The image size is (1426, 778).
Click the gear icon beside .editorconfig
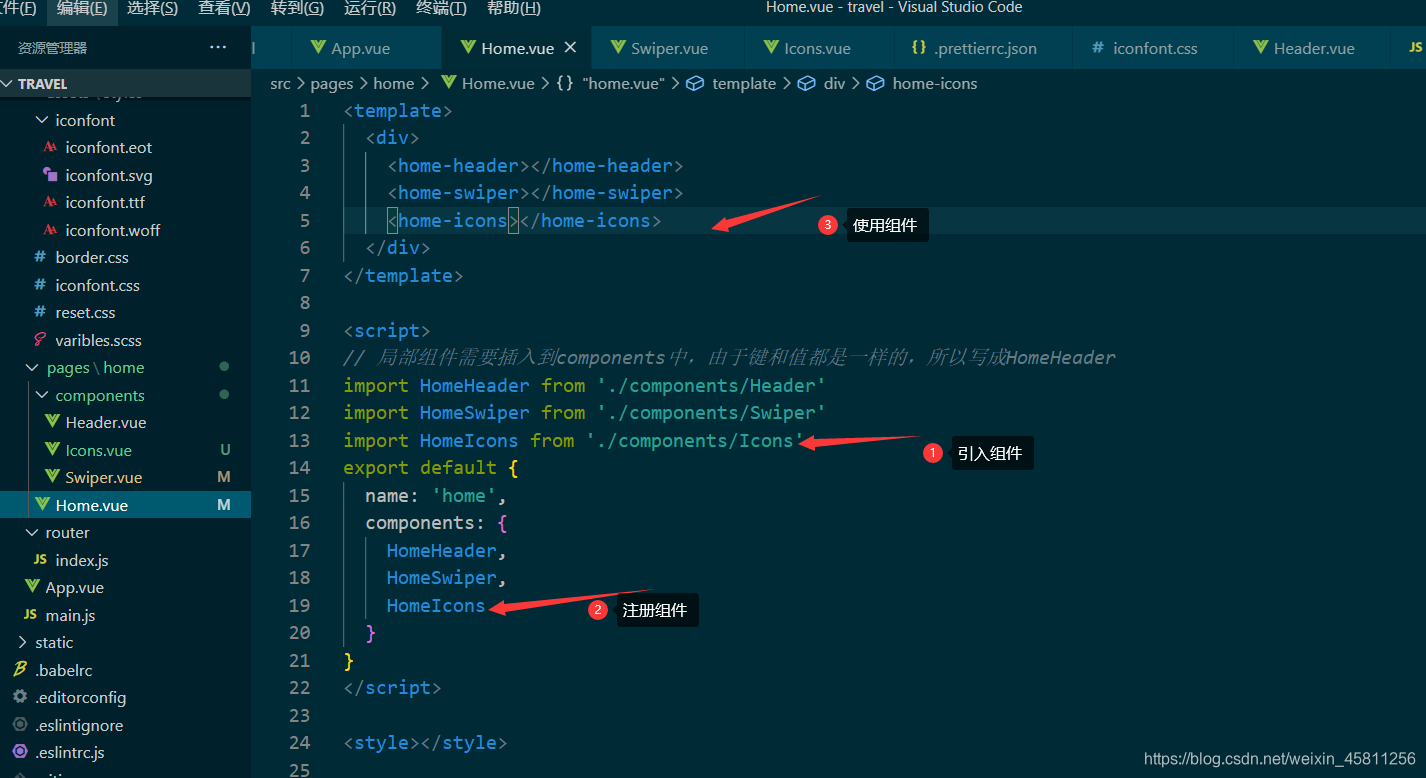20,698
